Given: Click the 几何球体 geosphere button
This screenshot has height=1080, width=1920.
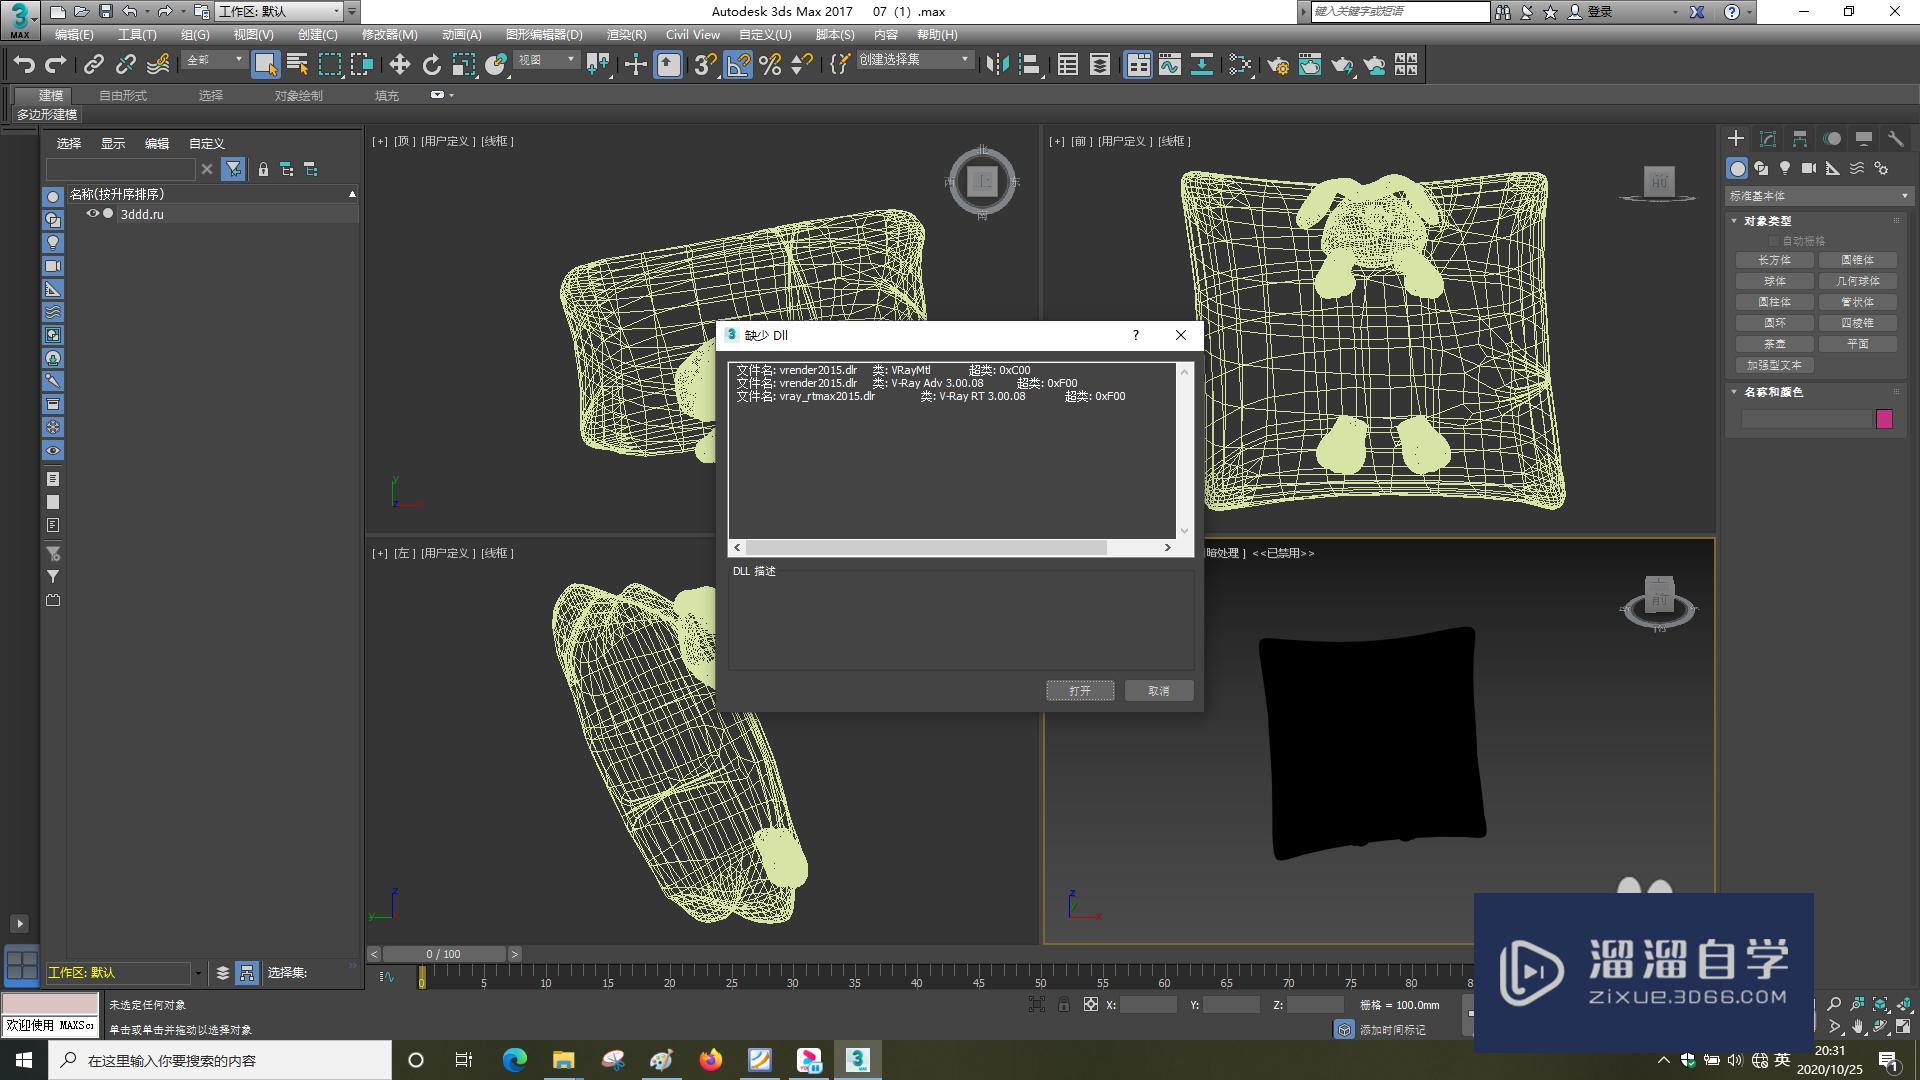Looking at the screenshot, I should pyautogui.click(x=1858, y=281).
